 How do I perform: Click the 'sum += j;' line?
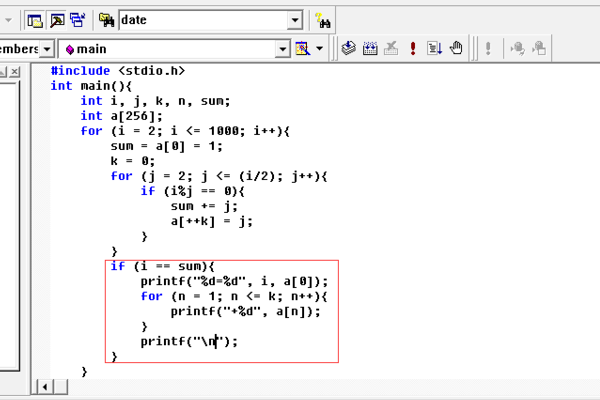coord(204,206)
